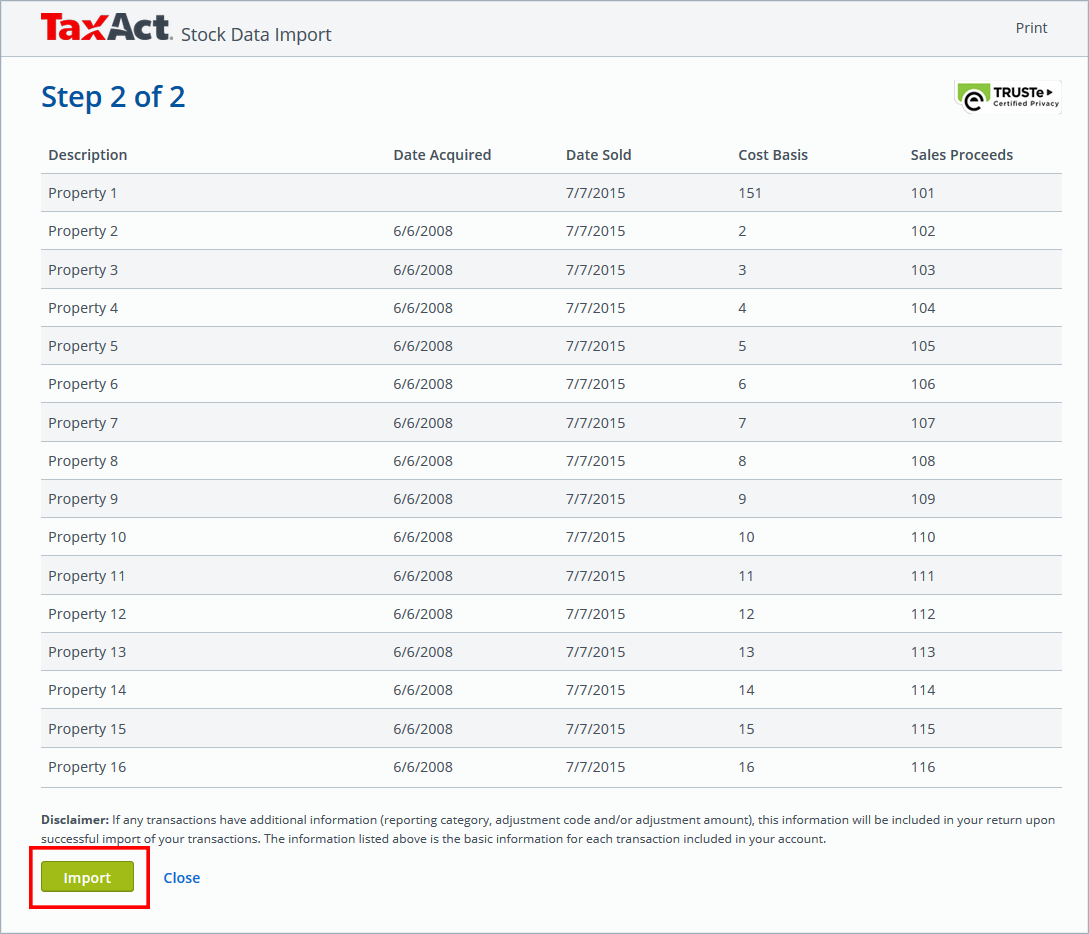Click the Property 11 description cell
The height and width of the screenshot is (934, 1089).
86,577
